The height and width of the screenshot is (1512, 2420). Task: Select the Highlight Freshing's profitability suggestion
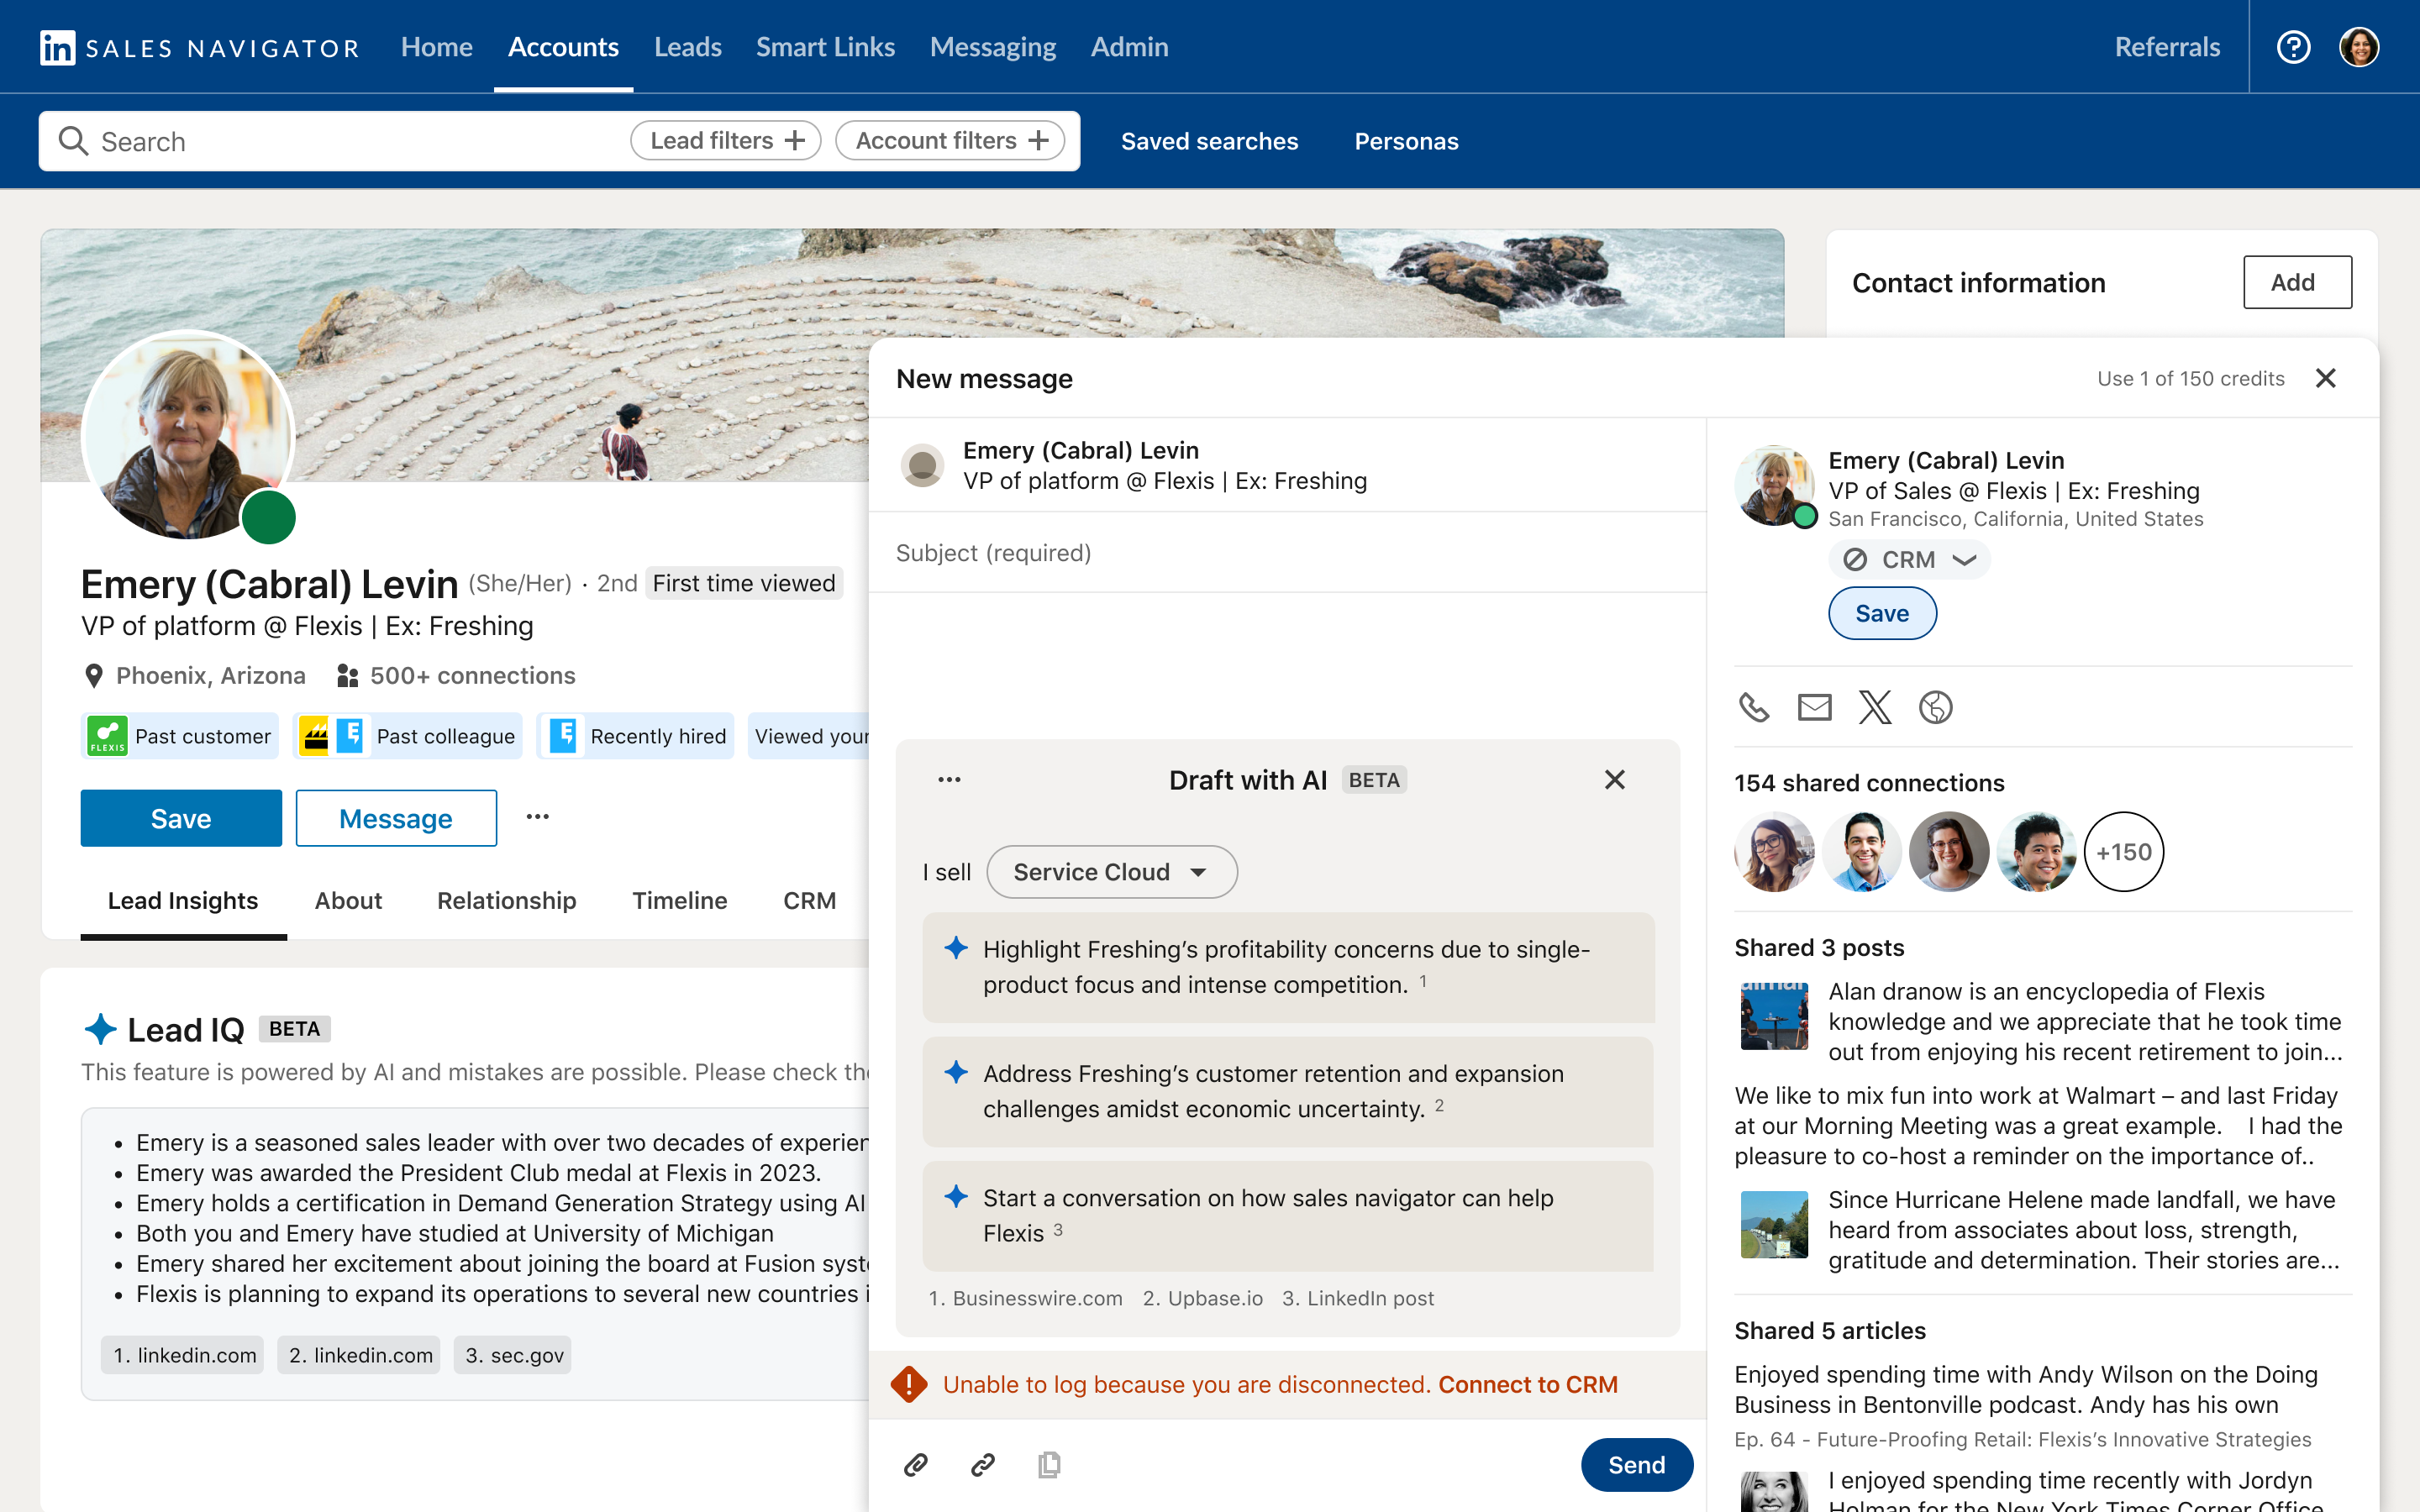coord(1289,967)
